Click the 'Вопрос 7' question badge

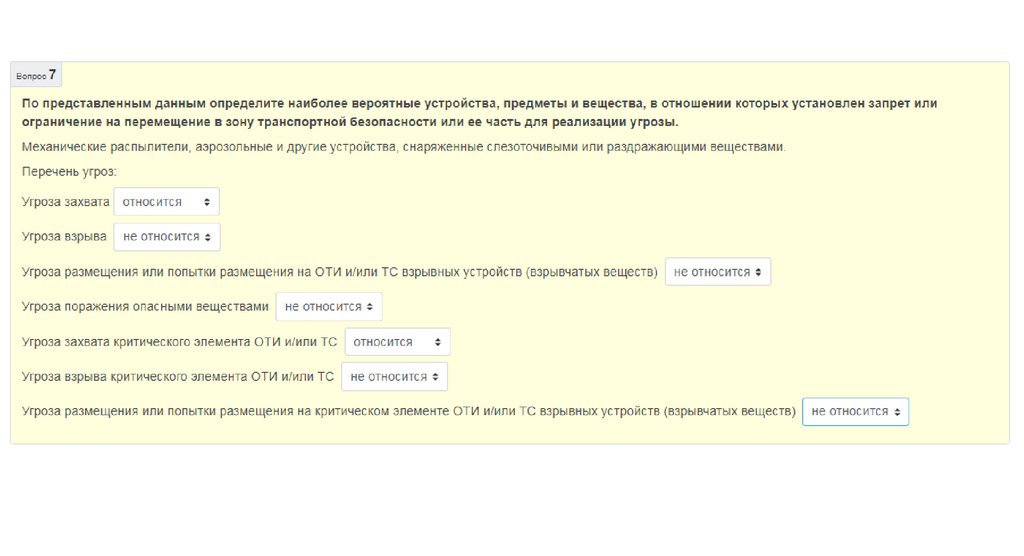36,75
